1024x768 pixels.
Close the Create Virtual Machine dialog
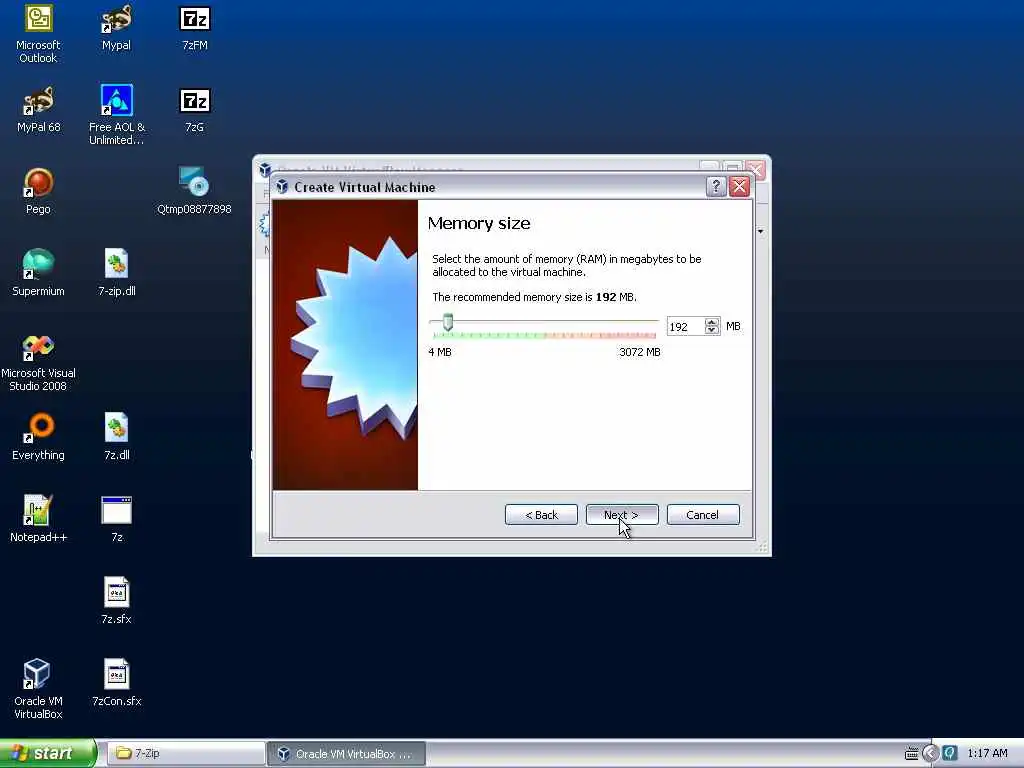coord(739,187)
